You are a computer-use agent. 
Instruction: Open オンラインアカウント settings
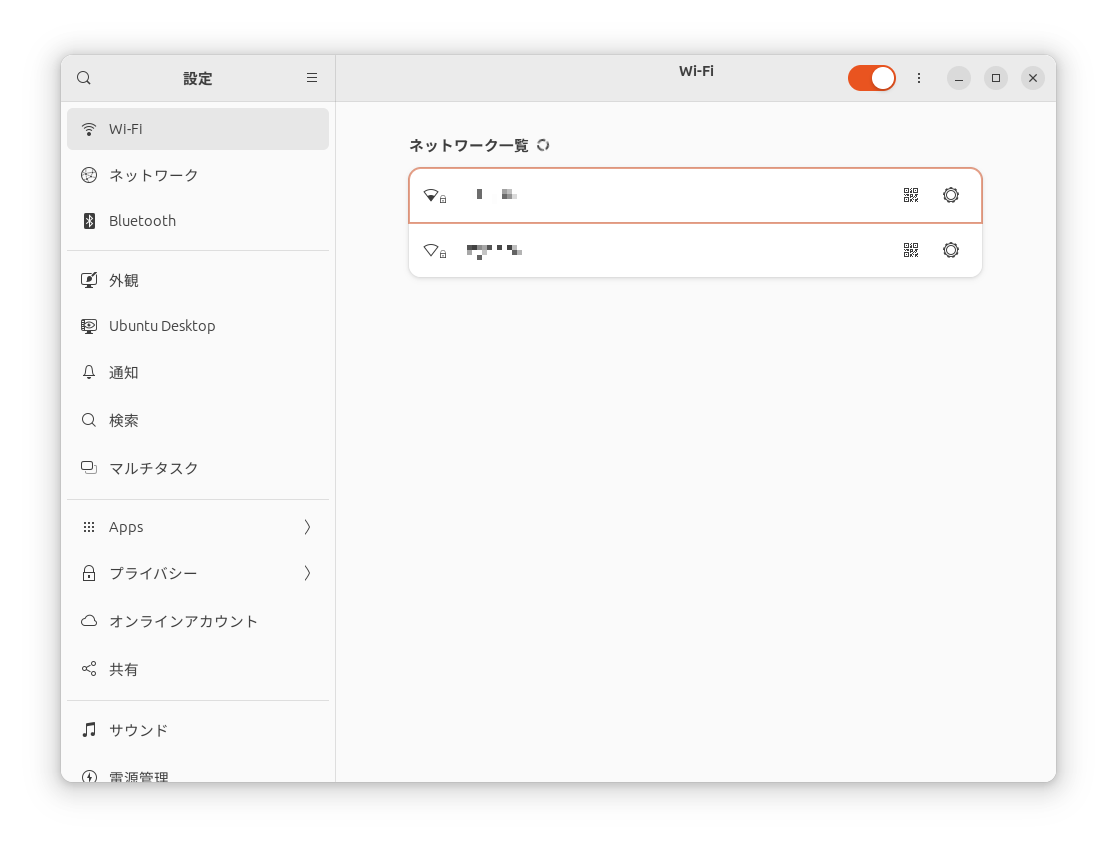pos(198,621)
